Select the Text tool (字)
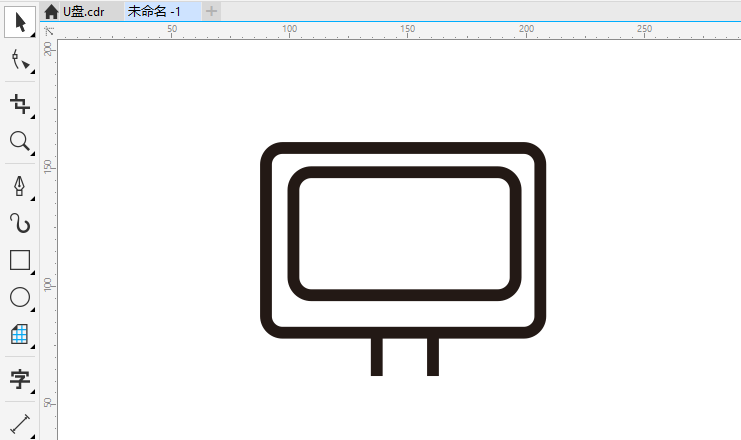Screen dimensions: 741x440 pos(20,379)
